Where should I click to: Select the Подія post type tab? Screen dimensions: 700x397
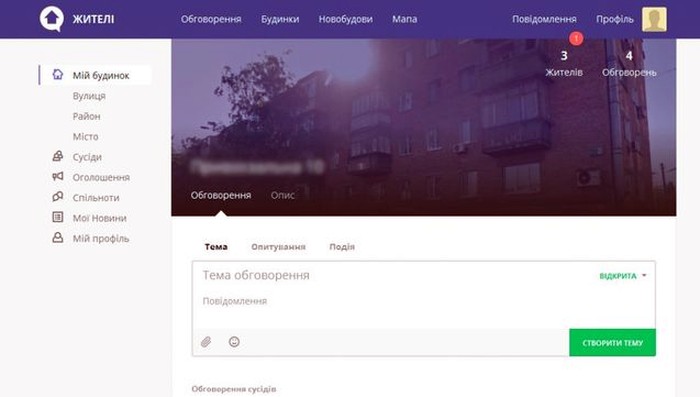342,247
